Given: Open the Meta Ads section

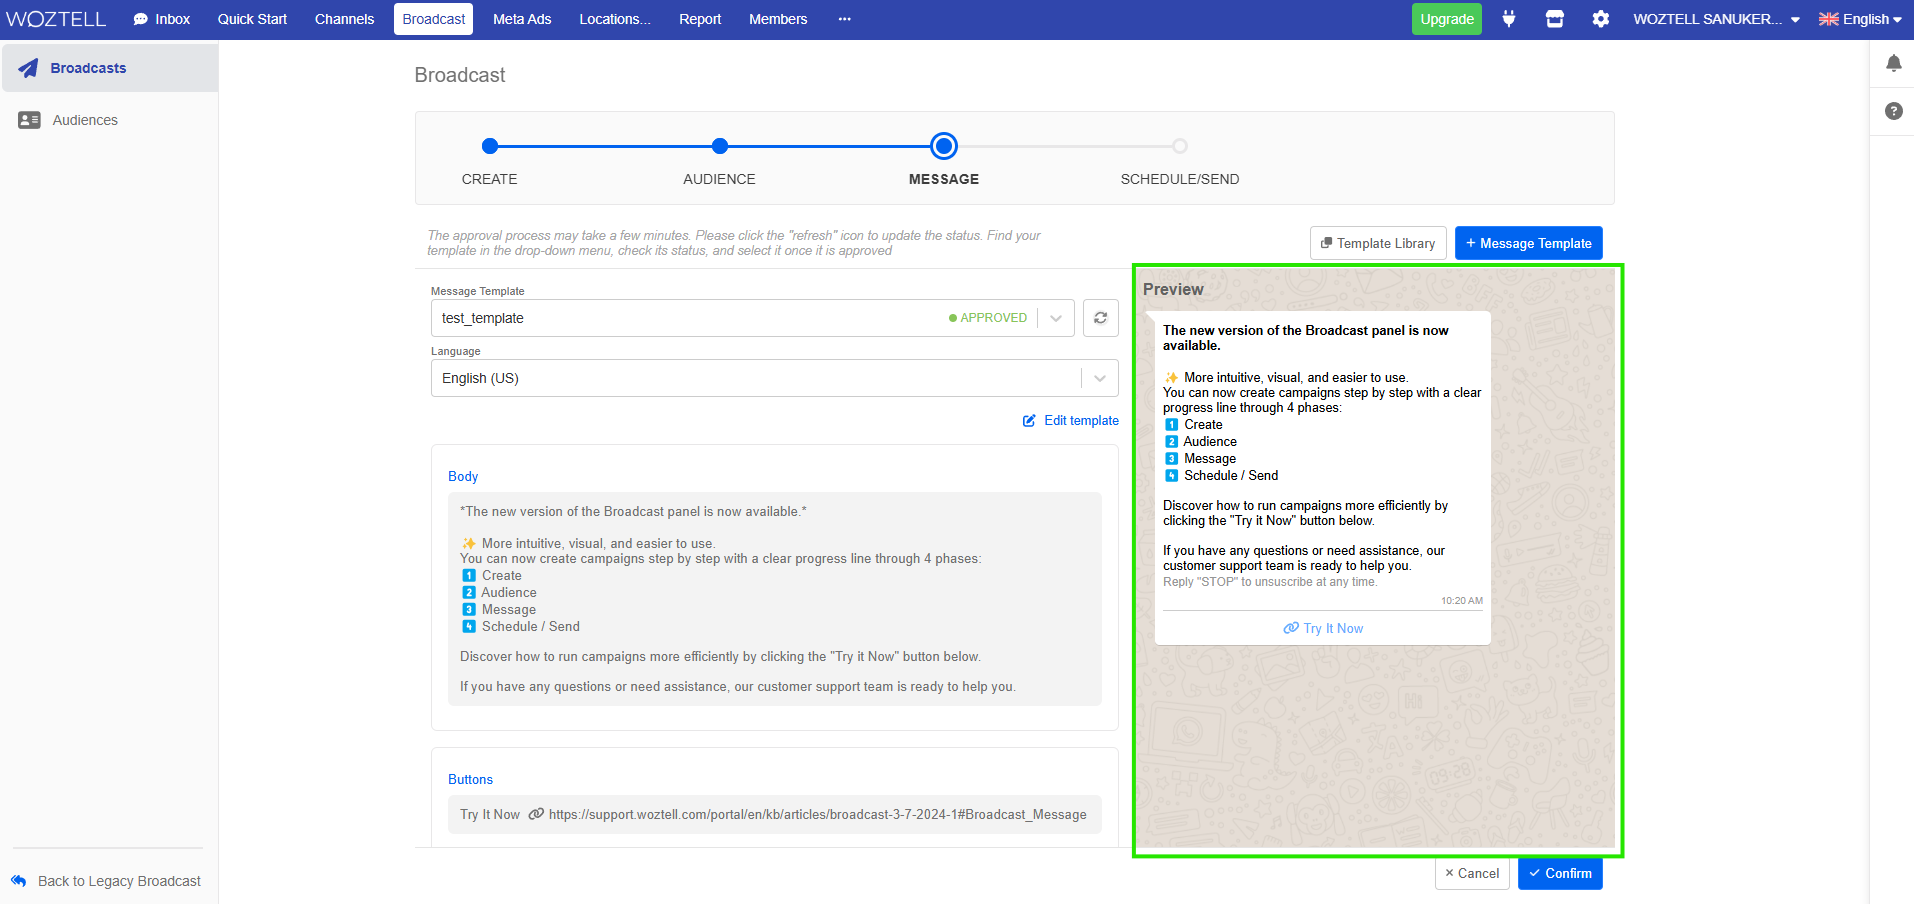Looking at the screenshot, I should (x=522, y=19).
